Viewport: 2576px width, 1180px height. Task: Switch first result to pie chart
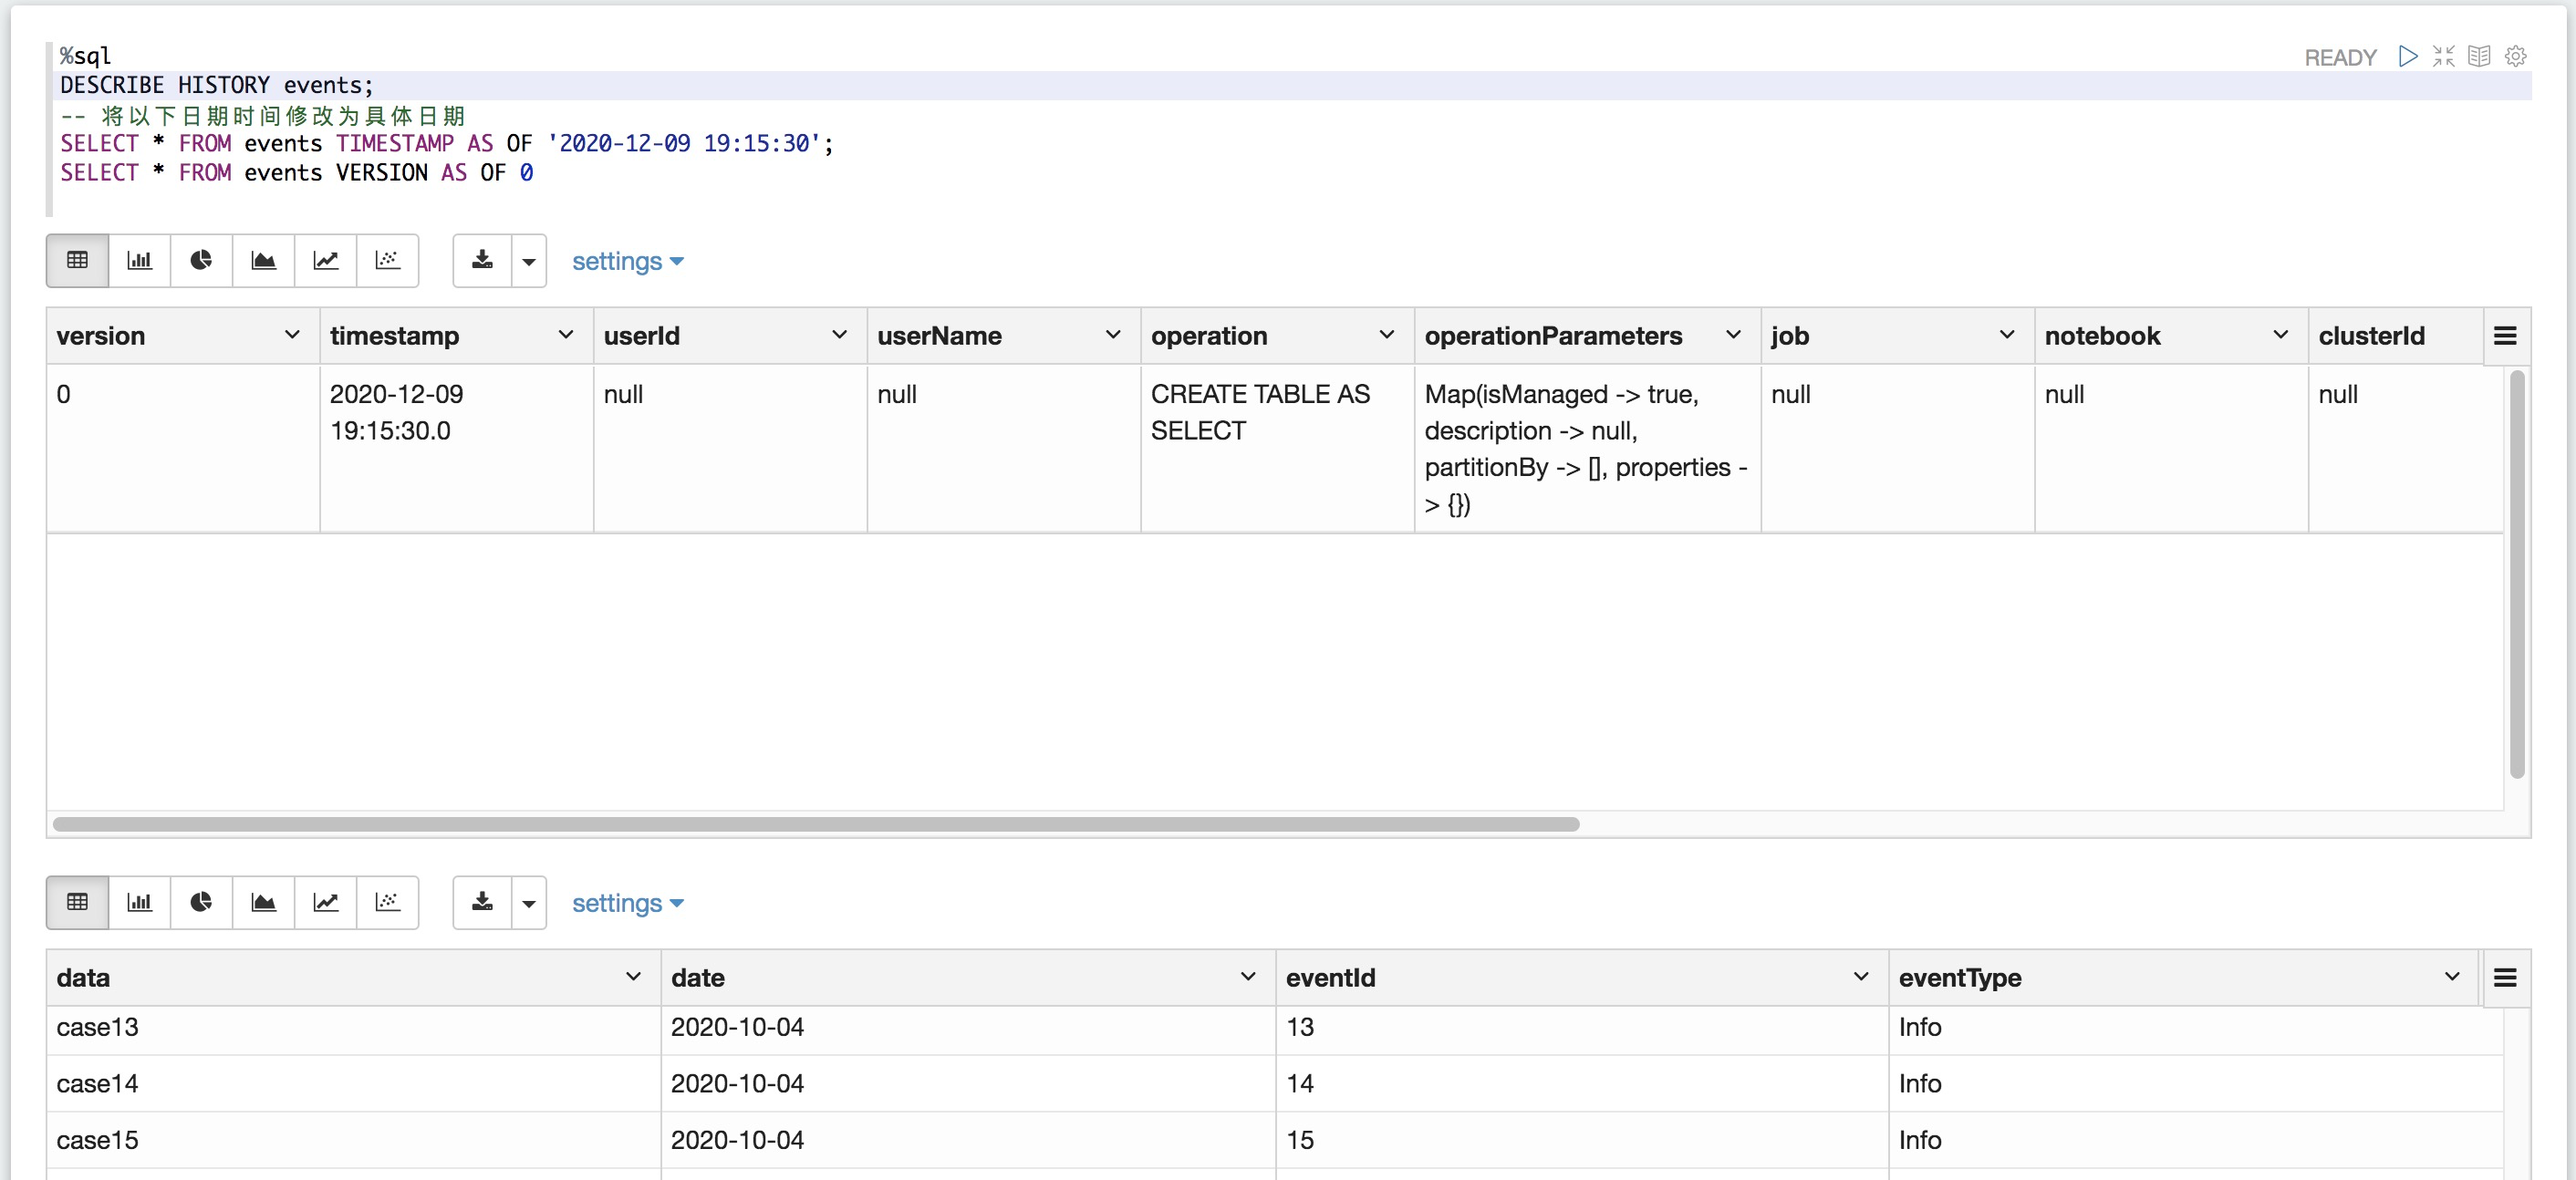201,261
